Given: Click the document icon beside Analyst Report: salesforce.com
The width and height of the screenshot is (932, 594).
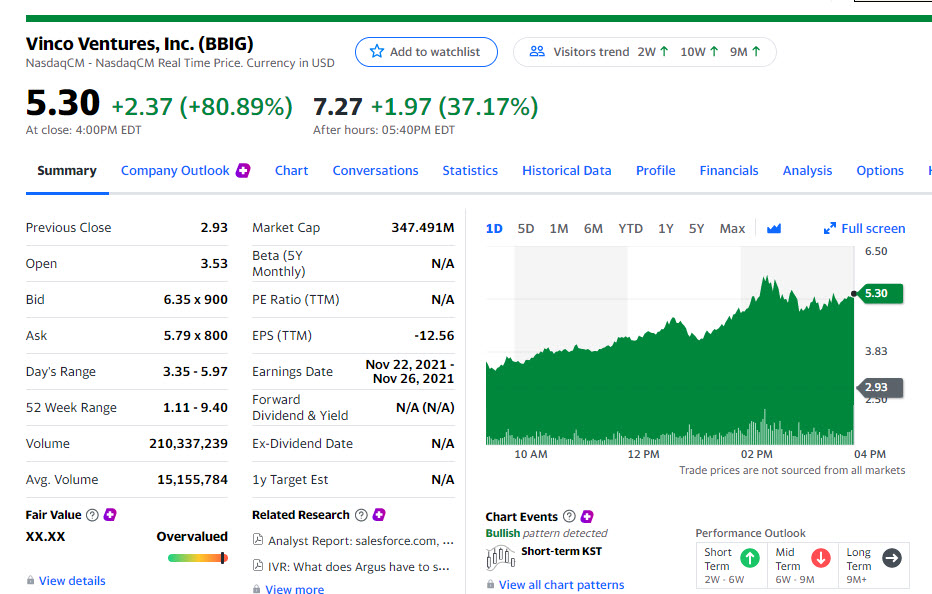Looking at the screenshot, I should click(x=258, y=540).
